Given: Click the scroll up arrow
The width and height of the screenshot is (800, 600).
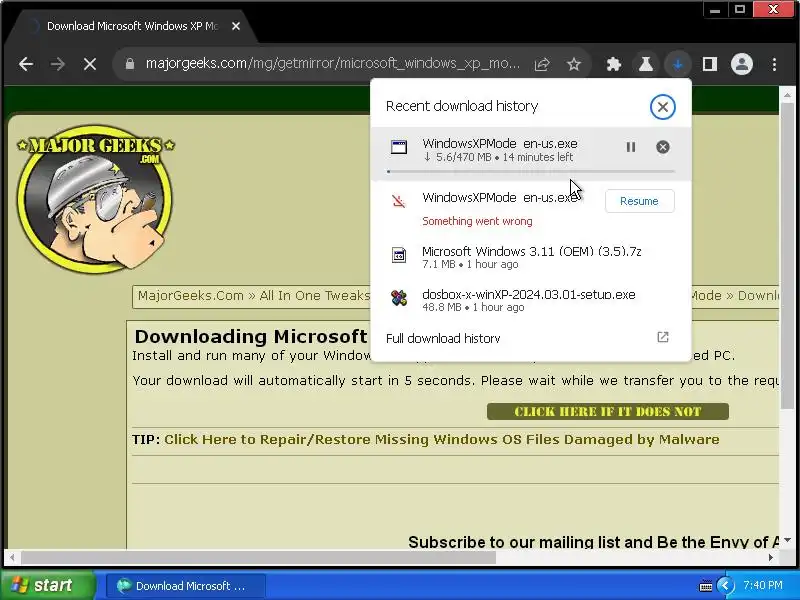Looking at the screenshot, I should click(787, 95).
